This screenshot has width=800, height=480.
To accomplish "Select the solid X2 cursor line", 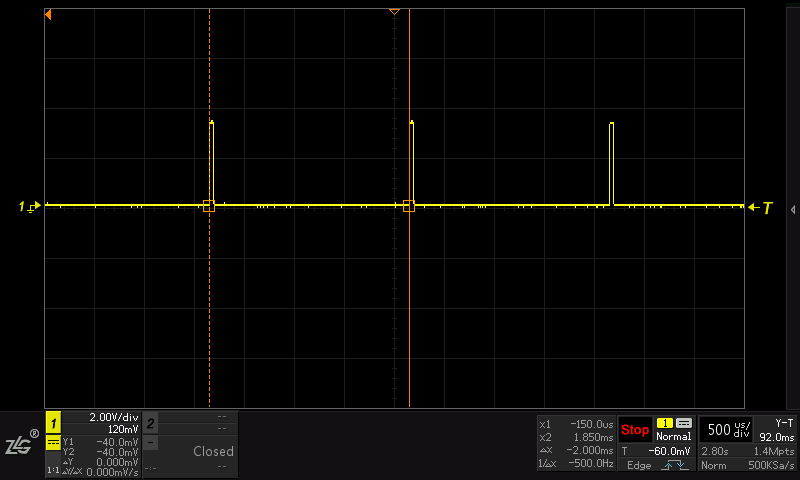I will pyautogui.click(x=409, y=208).
